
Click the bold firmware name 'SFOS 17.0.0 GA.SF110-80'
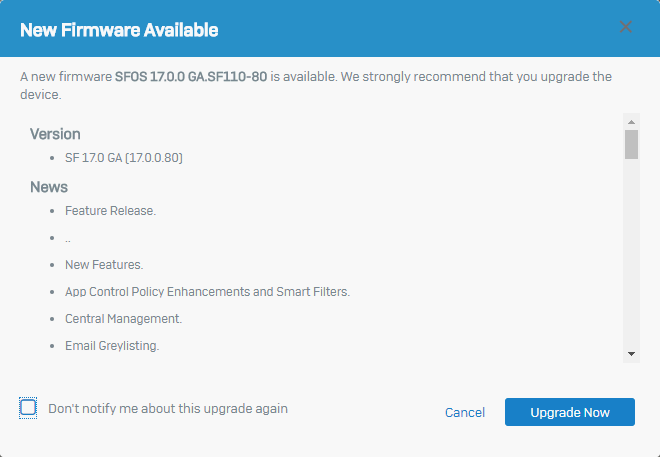pos(191,77)
